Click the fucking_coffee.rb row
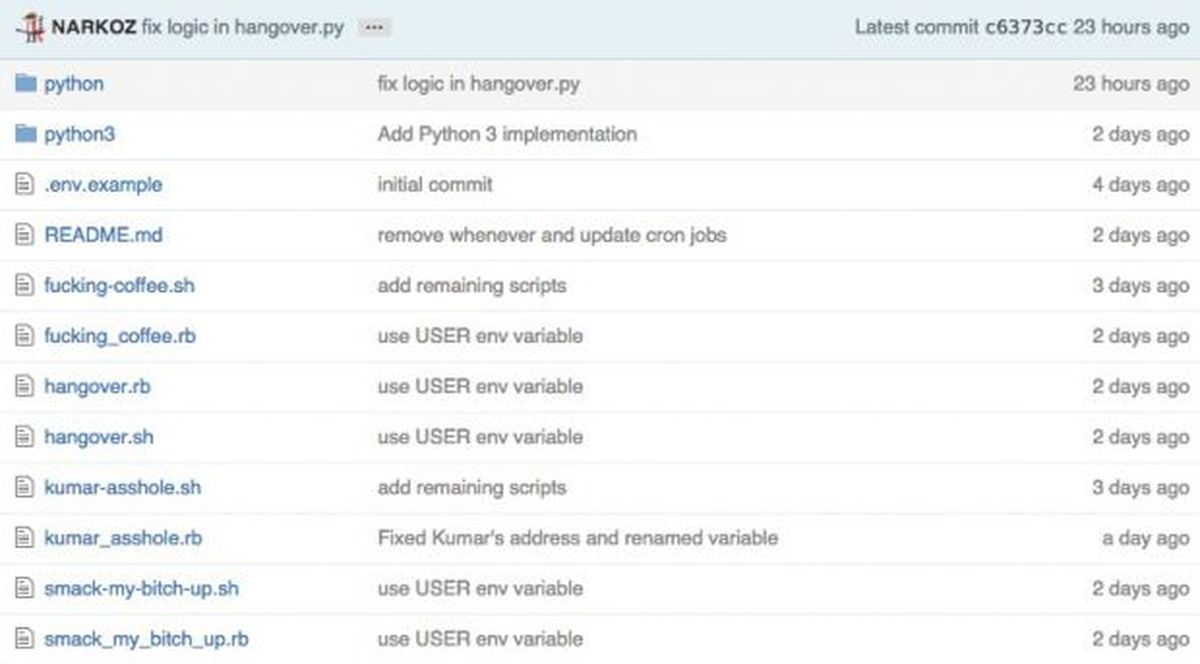 coord(120,335)
